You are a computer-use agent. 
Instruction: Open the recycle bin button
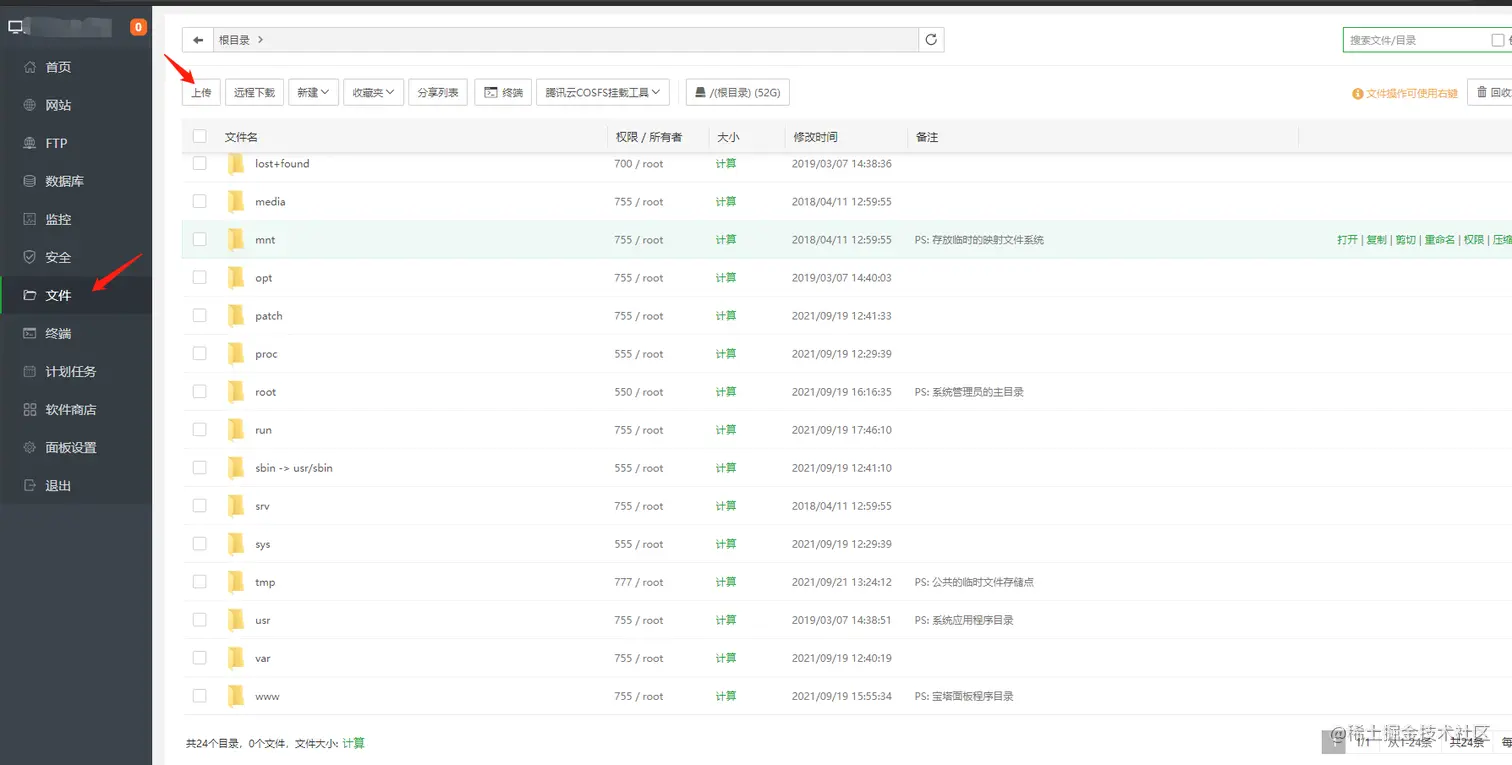point(1490,92)
